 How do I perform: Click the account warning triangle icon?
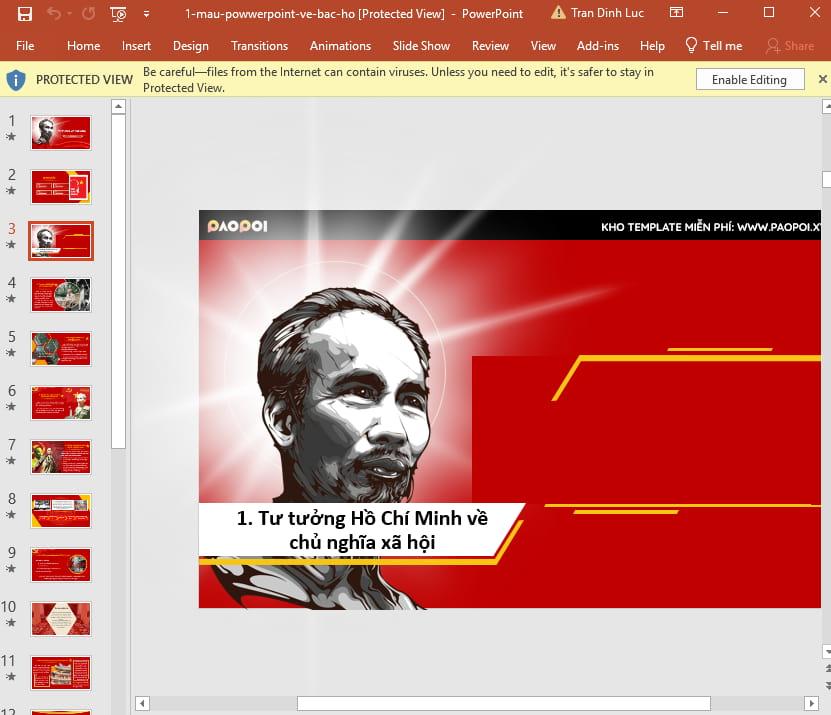coord(558,13)
